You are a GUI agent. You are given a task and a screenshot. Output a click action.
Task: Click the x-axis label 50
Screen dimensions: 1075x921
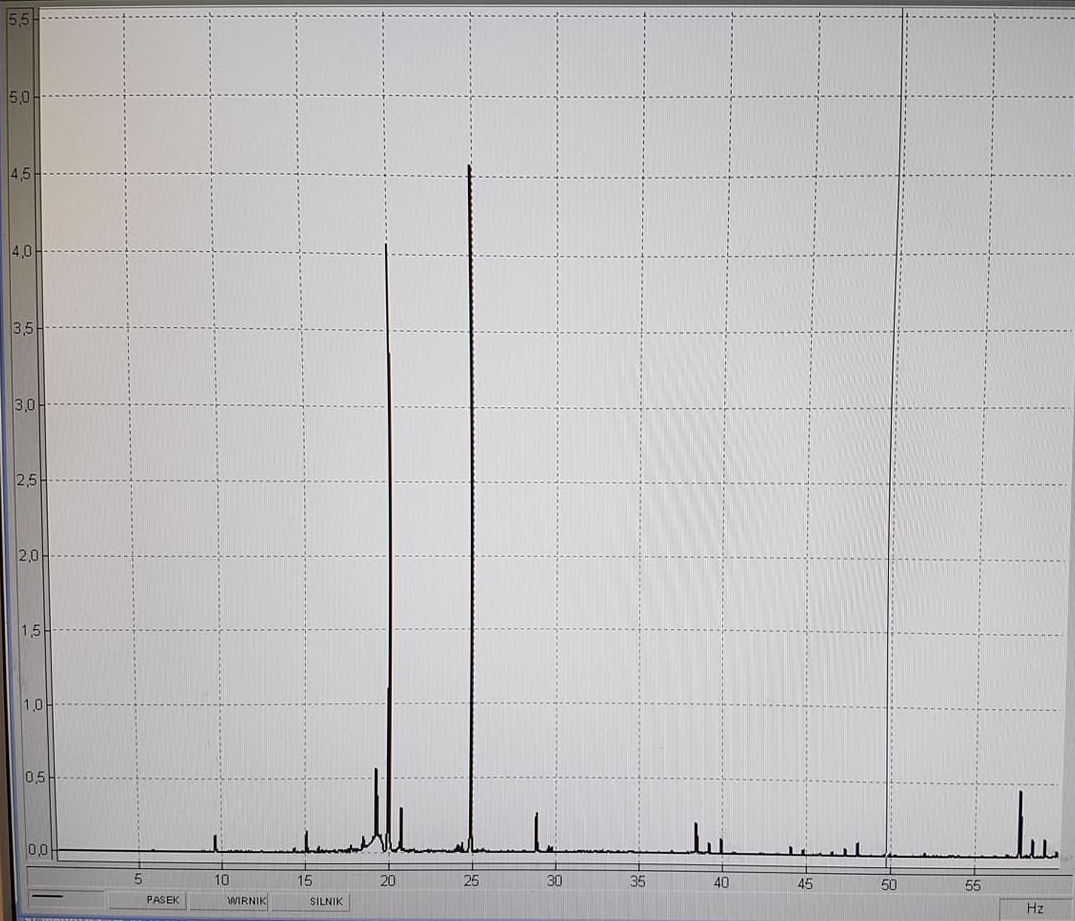pyautogui.click(x=889, y=885)
